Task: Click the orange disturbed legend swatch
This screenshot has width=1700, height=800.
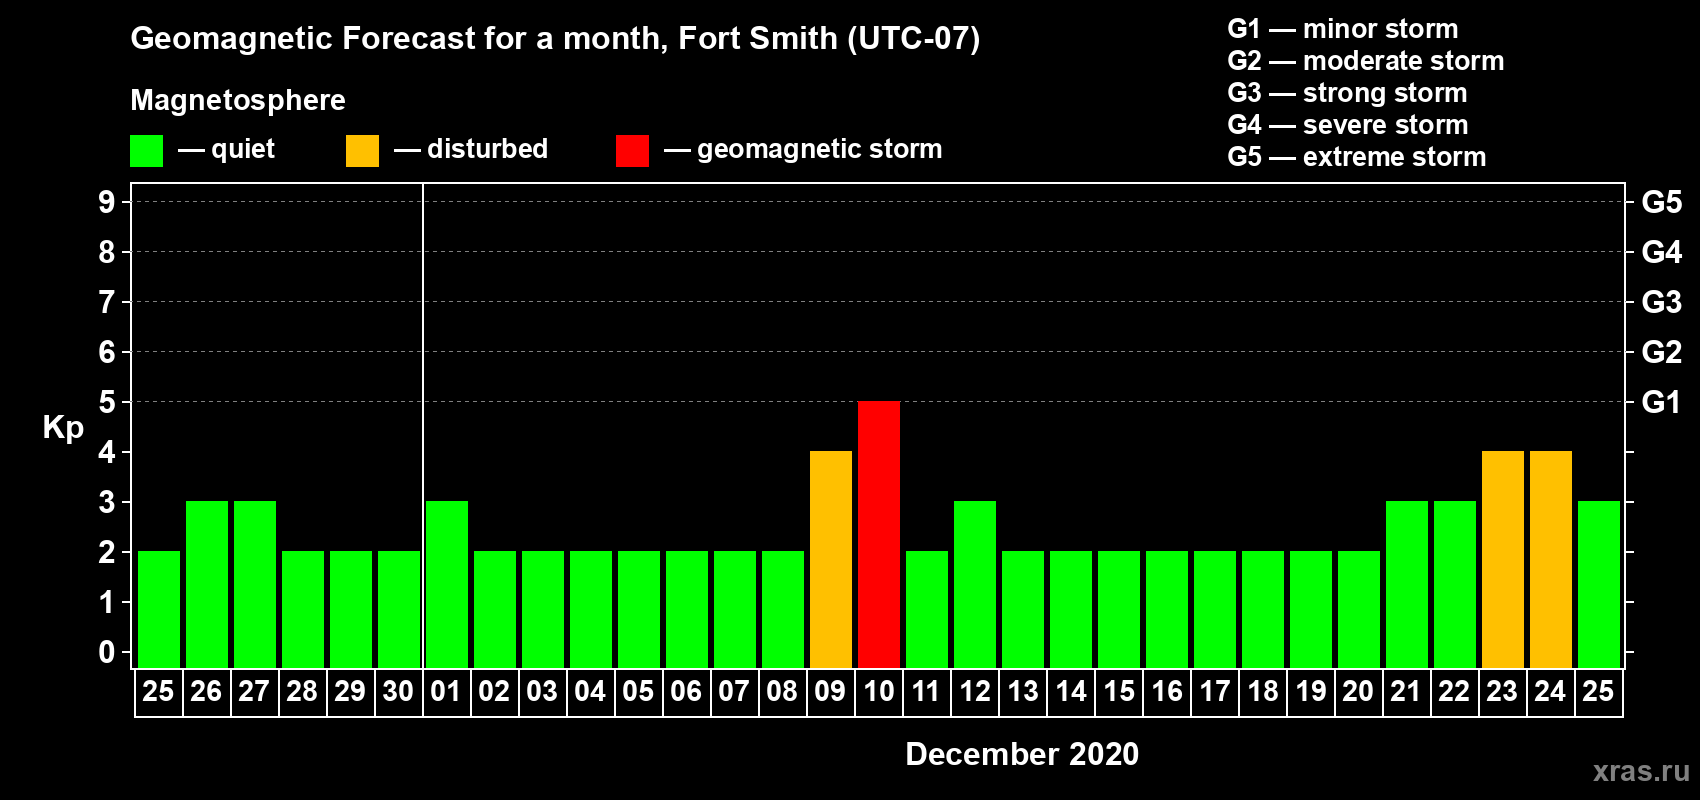Action: (362, 151)
